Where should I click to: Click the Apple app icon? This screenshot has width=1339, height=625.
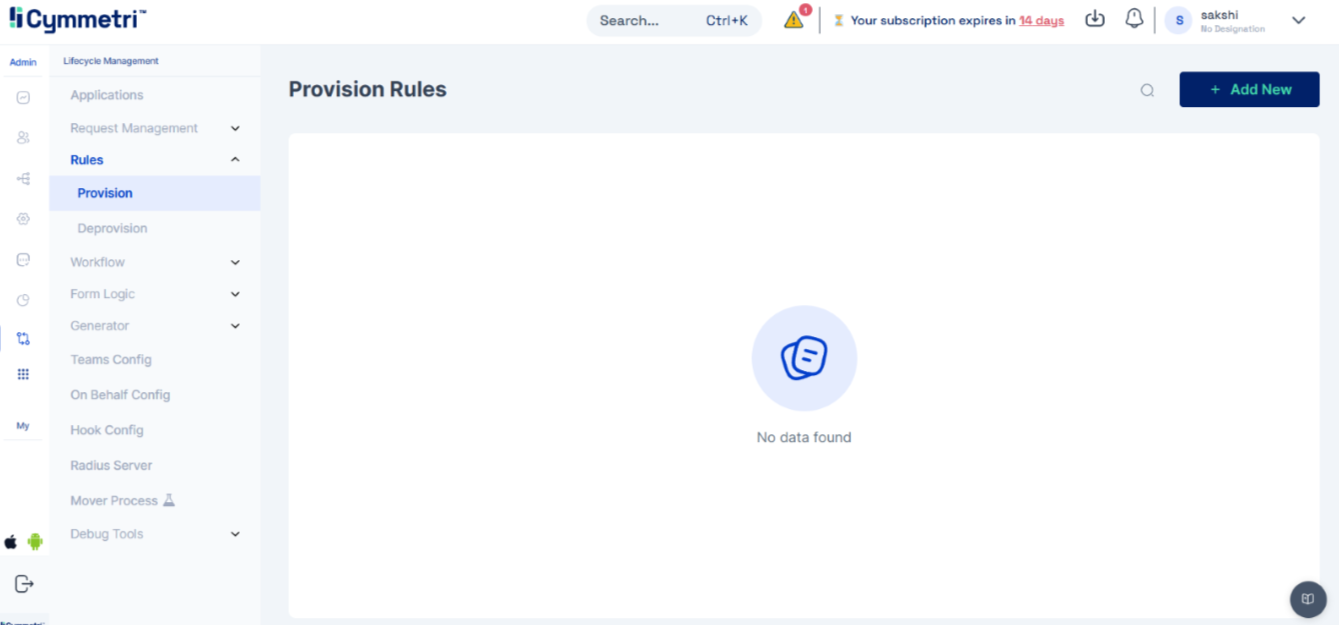pyautogui.click(x=11, y=542)
